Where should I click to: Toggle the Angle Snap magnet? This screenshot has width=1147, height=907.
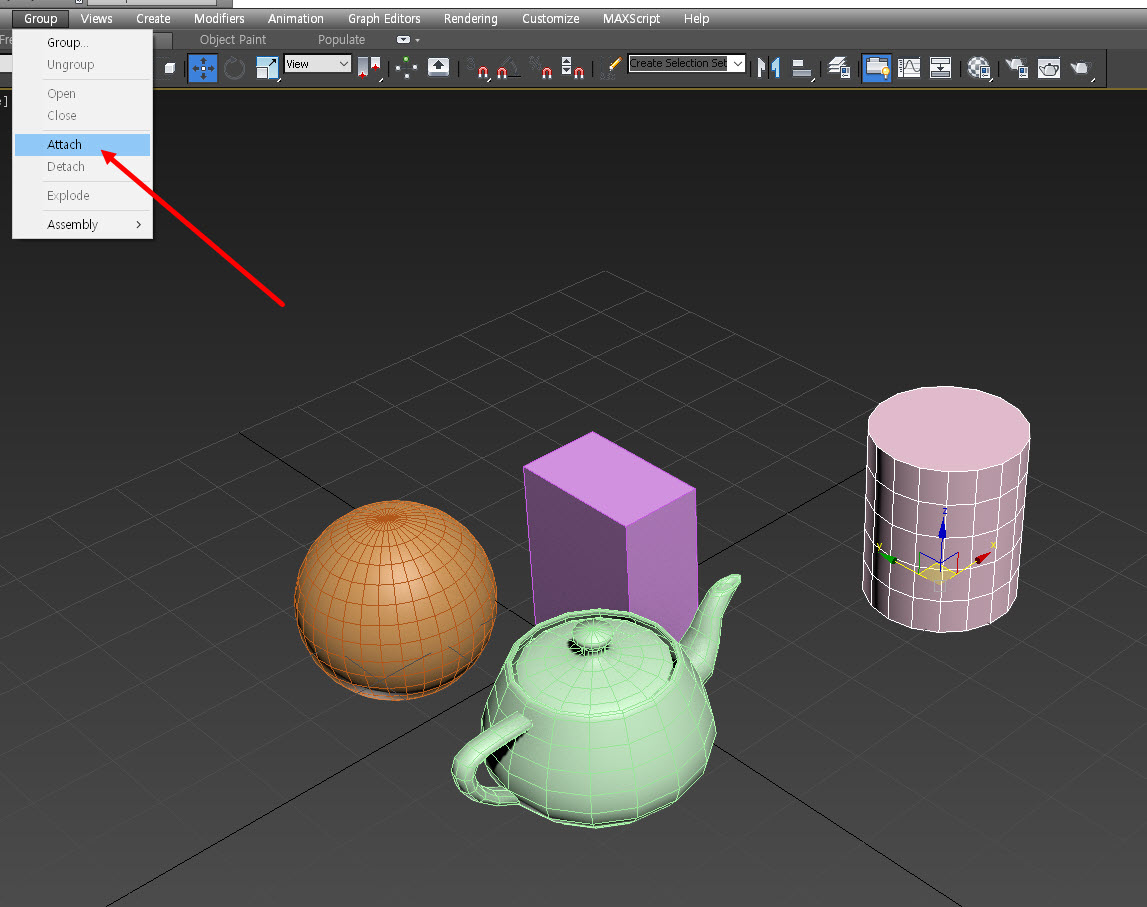pos(508,69)
